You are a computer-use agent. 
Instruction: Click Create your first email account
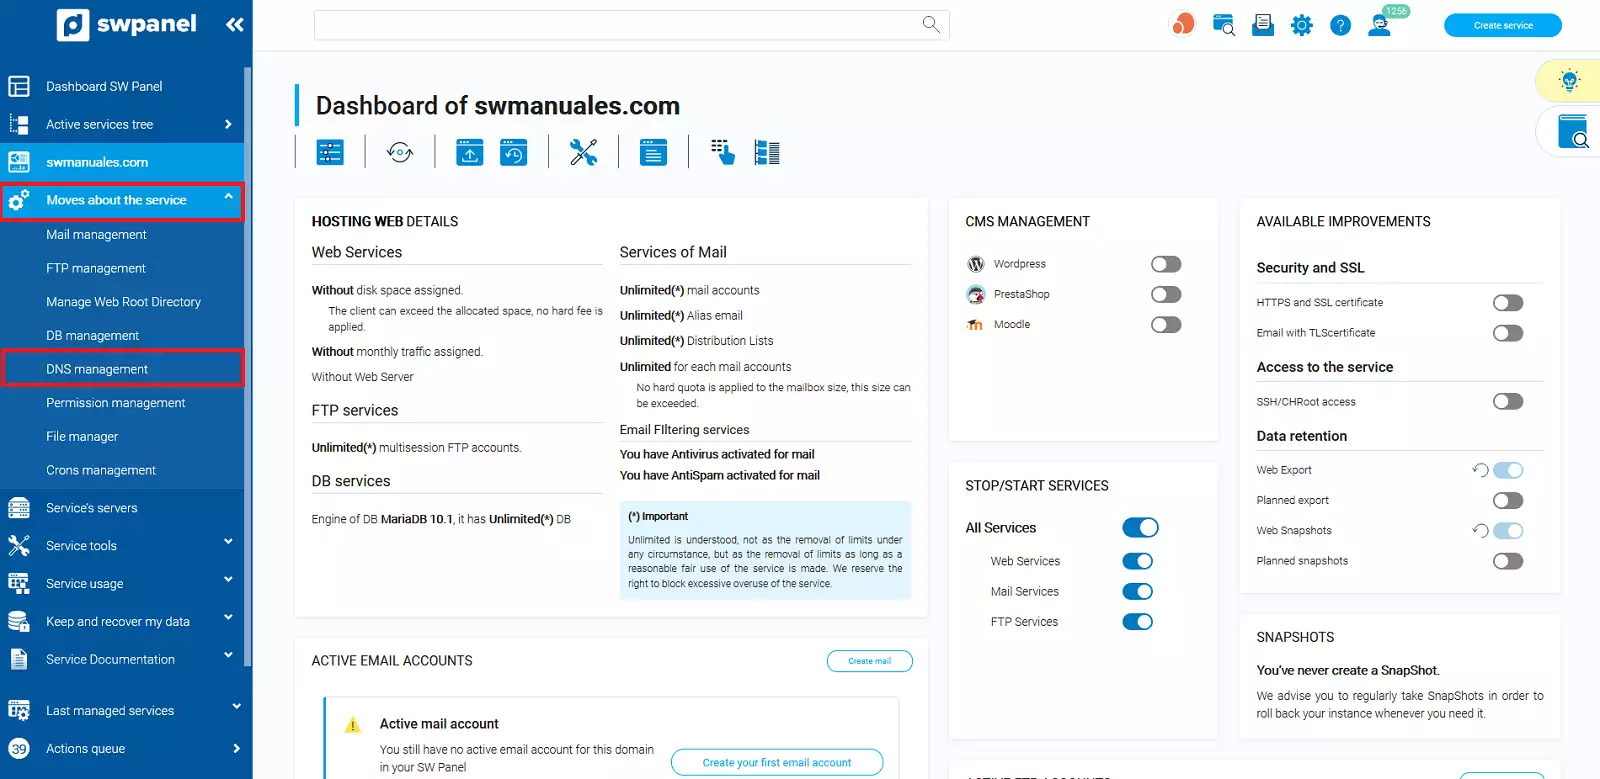point(776,763)
